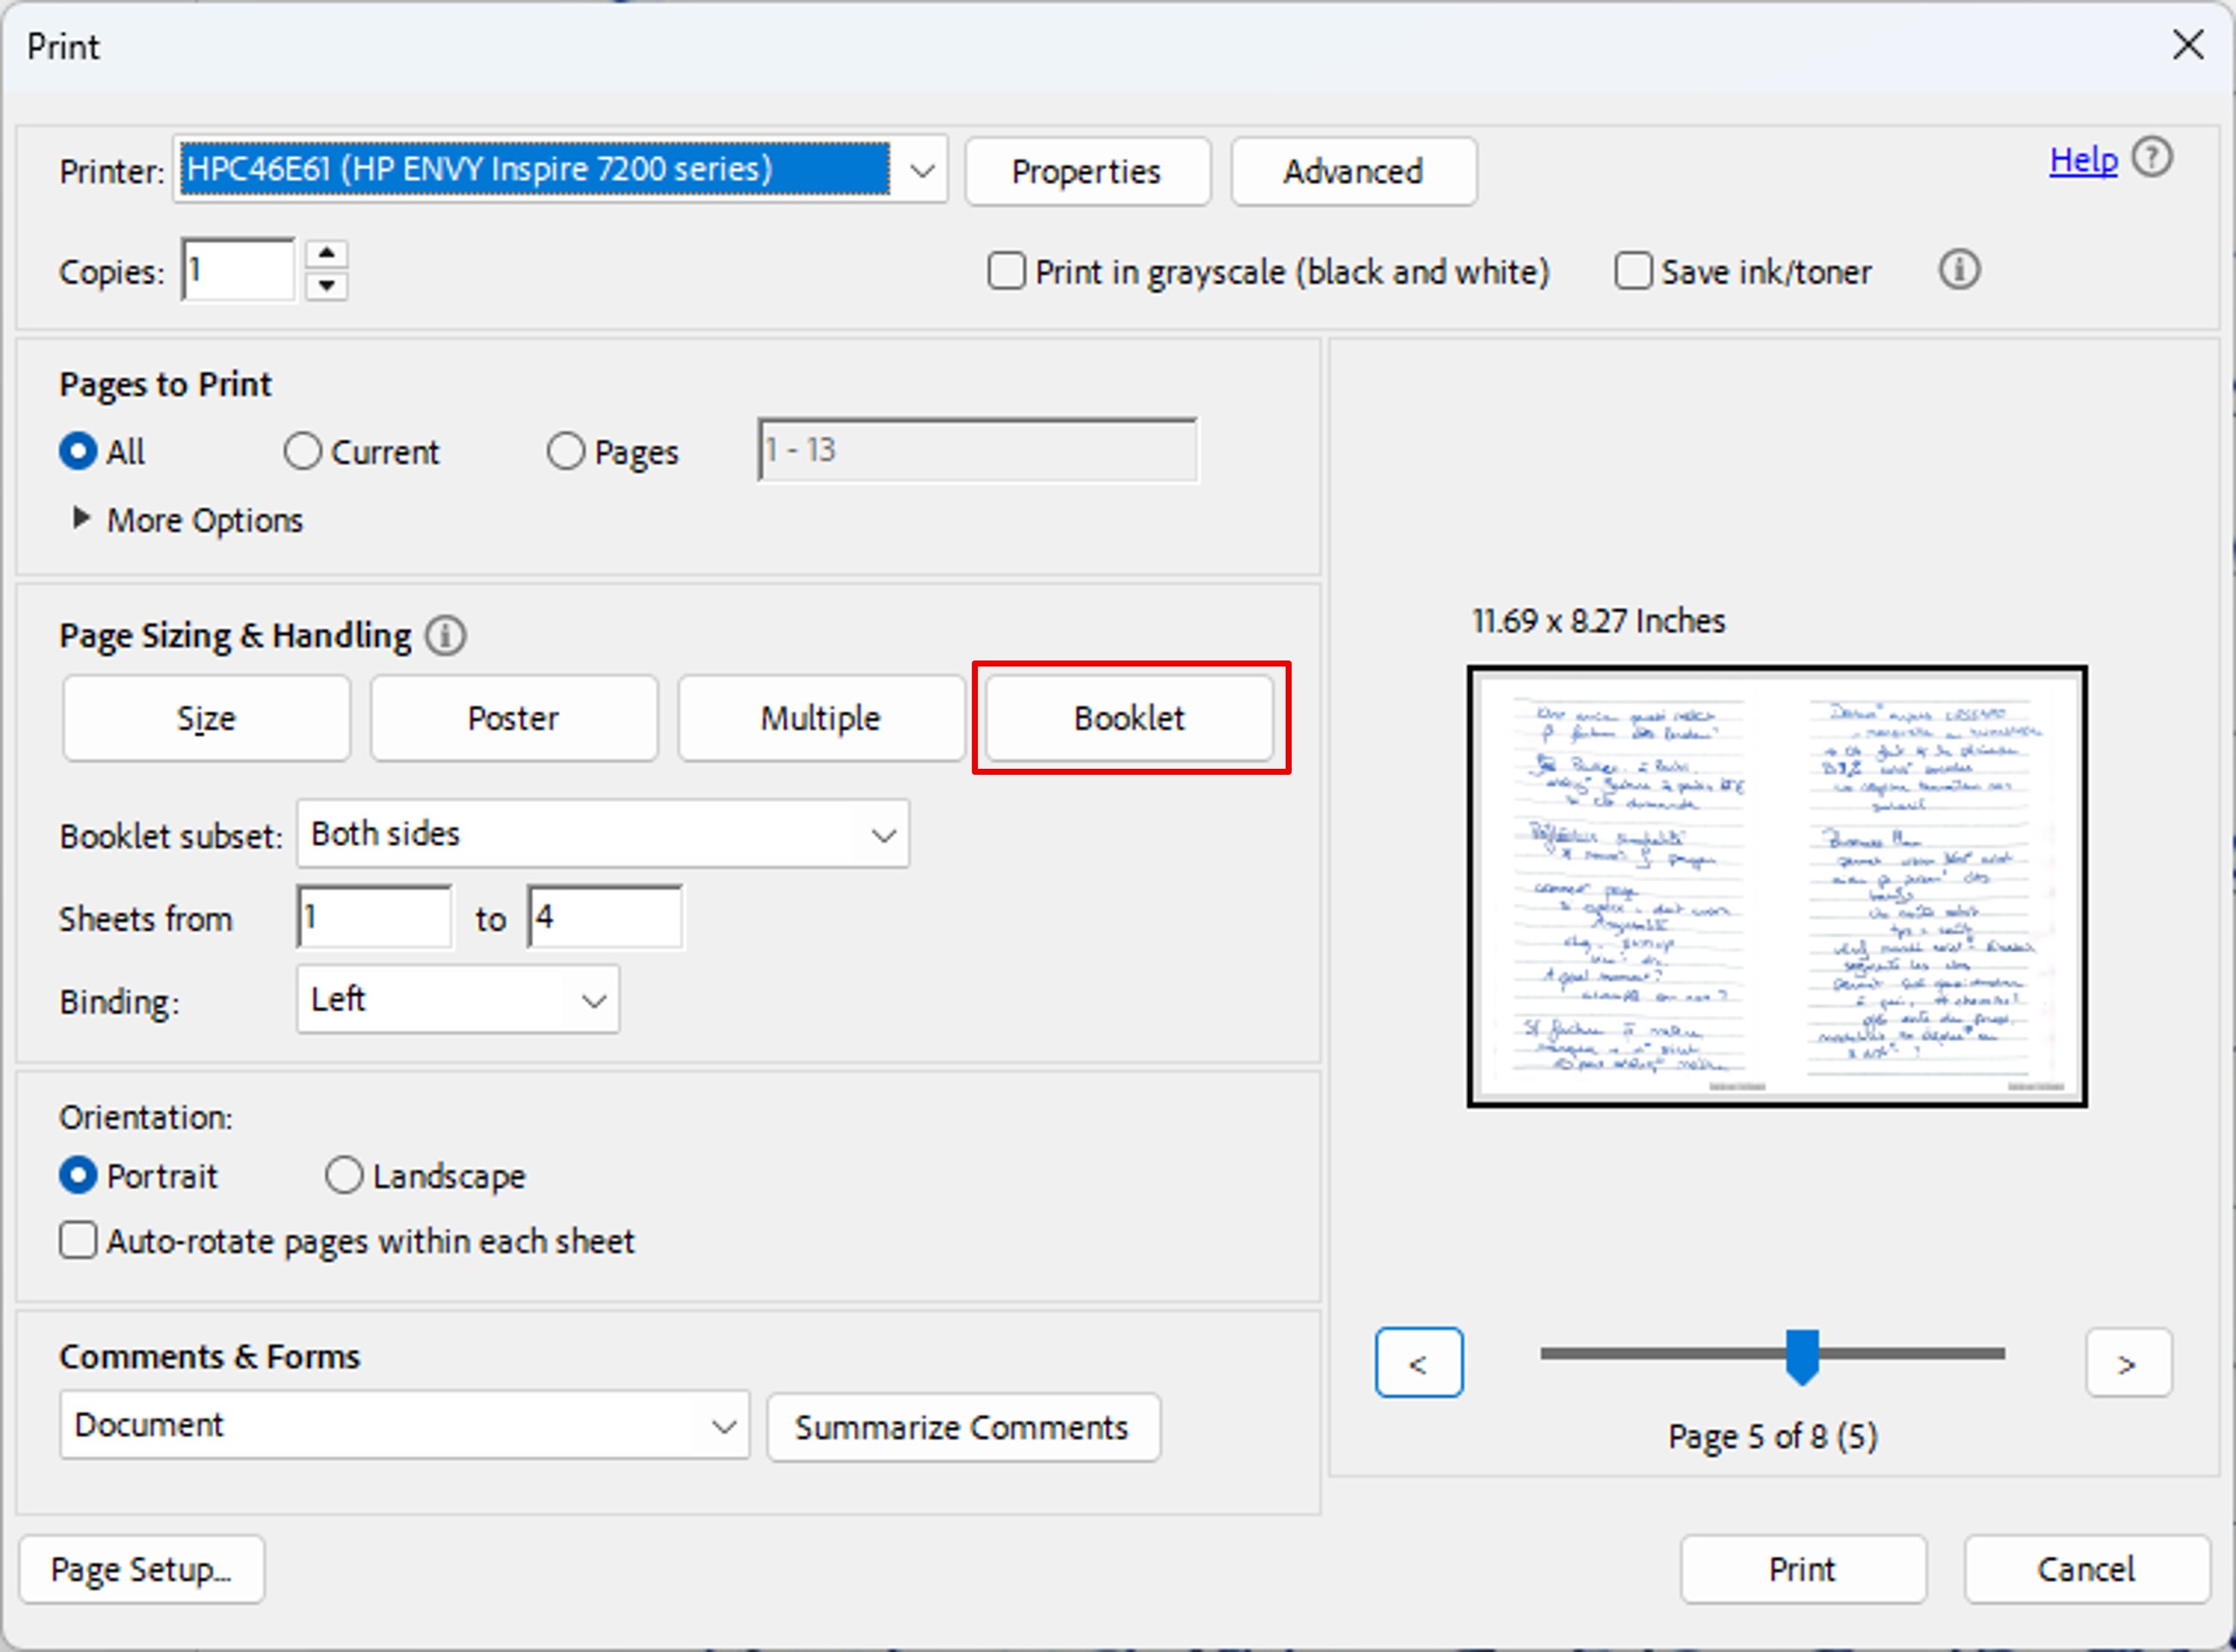Select the All pages radio button
2236x1652 pixels.
[78, 452]
